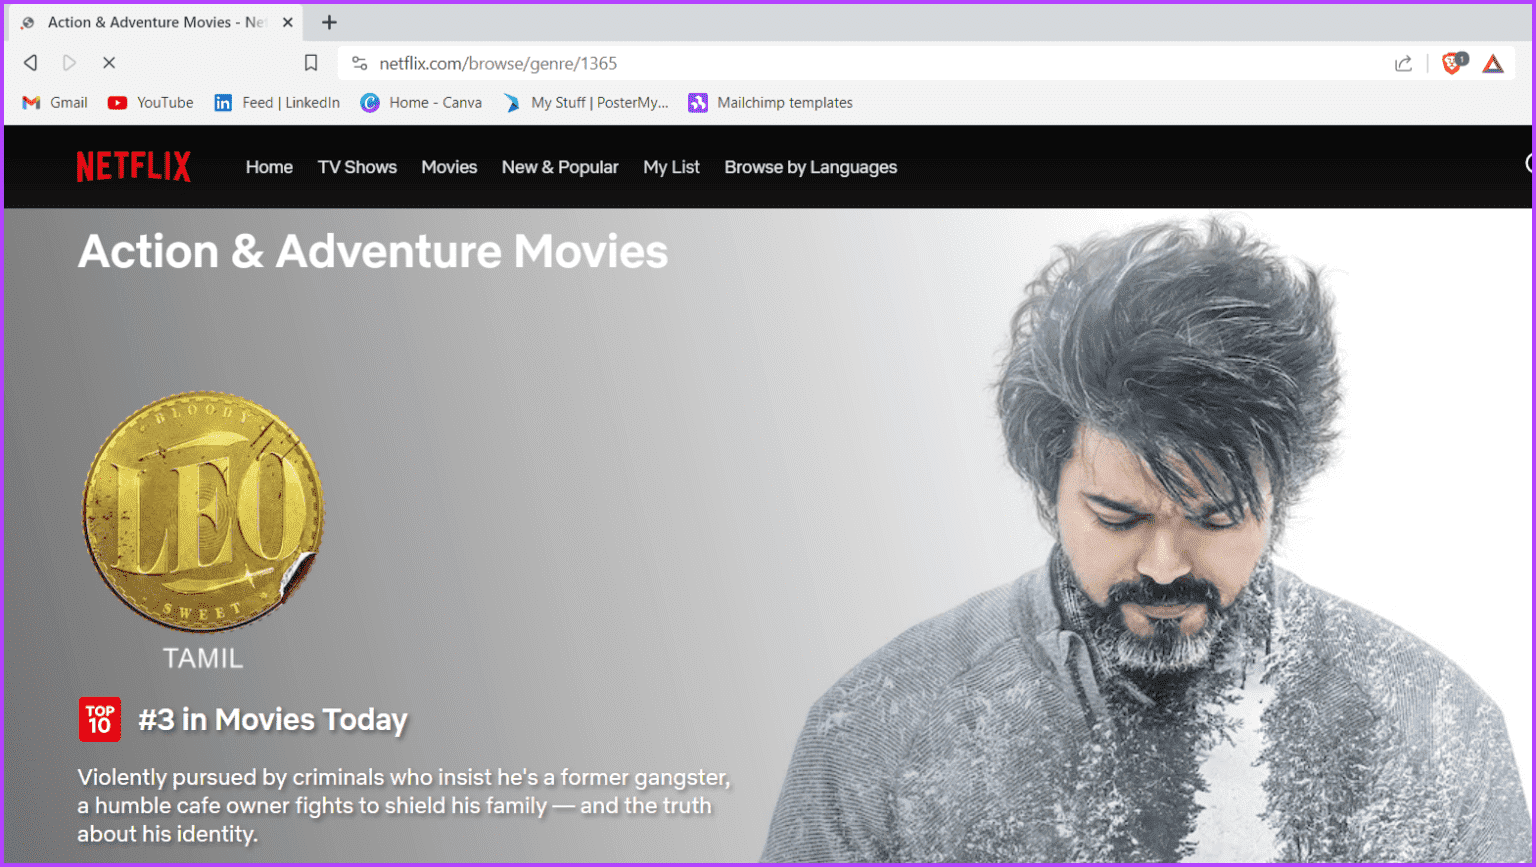Open Brave Shields lion icon
Viewport: 1536px width, 867px height.
point(1453,63)
